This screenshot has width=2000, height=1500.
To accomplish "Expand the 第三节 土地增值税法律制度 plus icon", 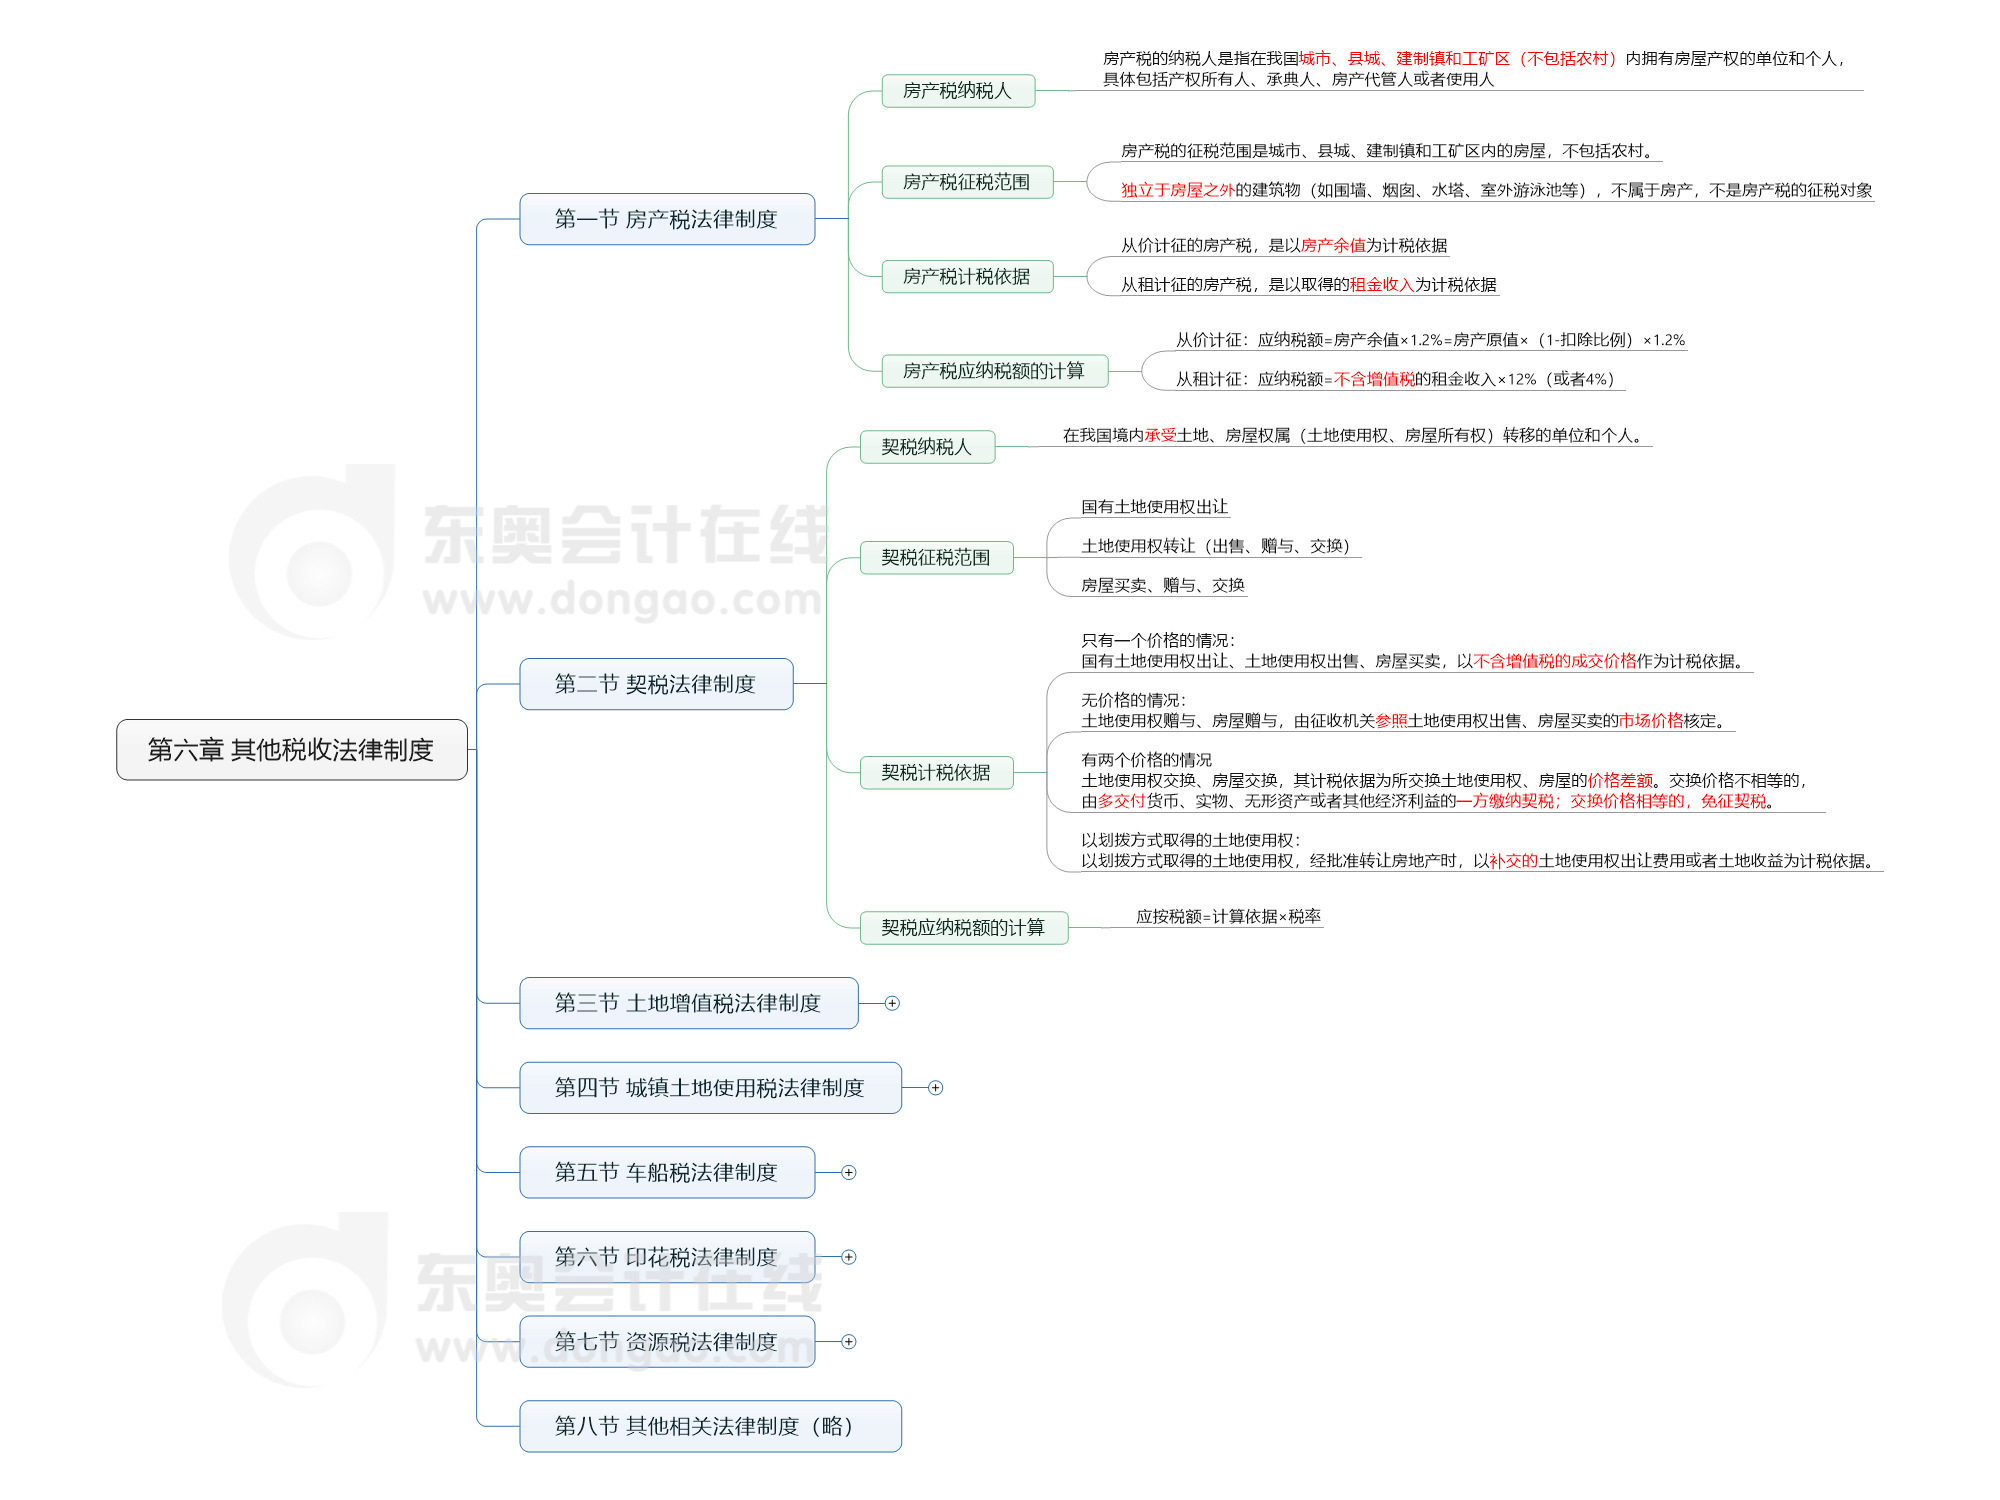I will [892, 1003].
